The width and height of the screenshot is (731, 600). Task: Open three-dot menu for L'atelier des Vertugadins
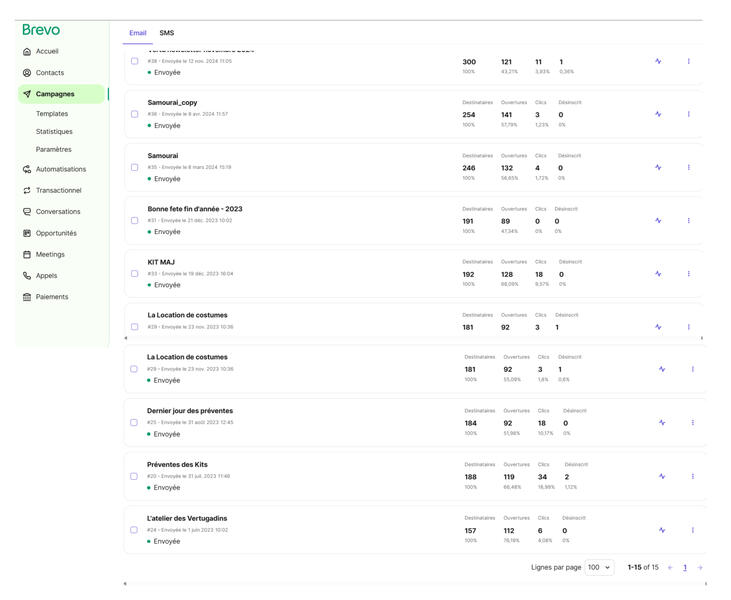(x=692, y=530)
